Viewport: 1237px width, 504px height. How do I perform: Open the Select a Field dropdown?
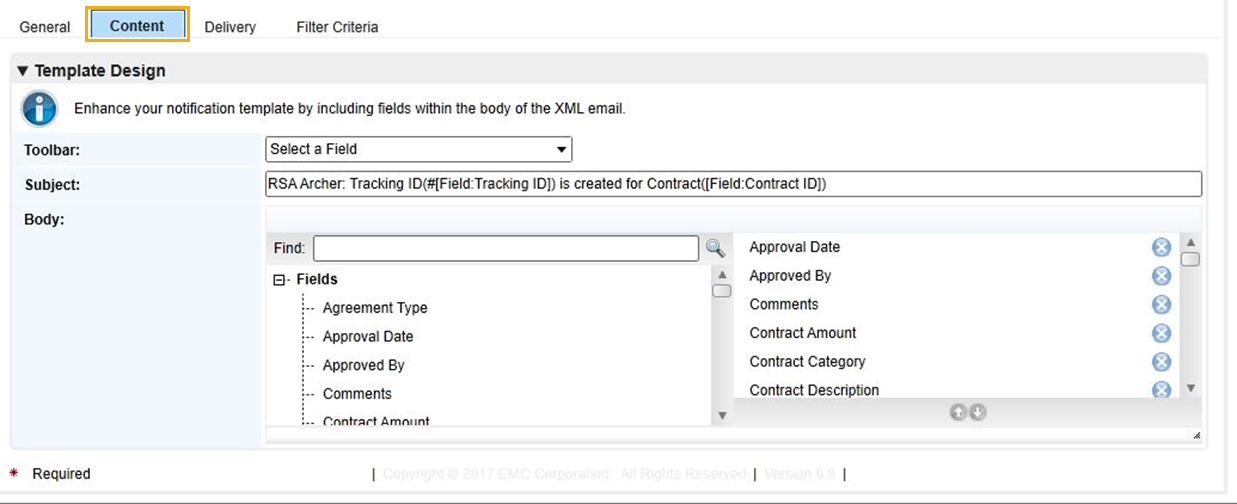click(x=419, y=149)
